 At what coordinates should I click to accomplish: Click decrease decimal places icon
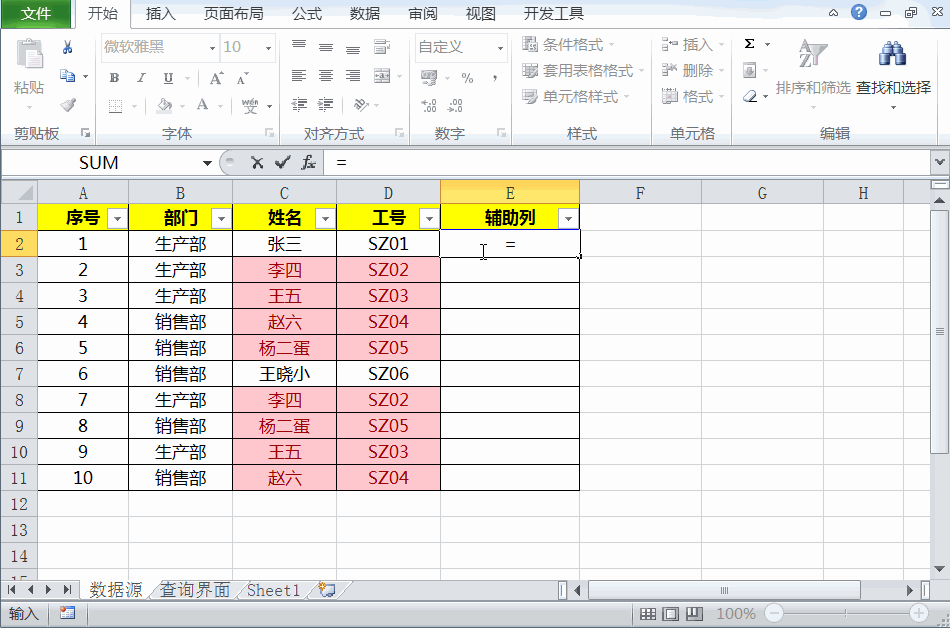pyautogui.click(x=455, y=105)
